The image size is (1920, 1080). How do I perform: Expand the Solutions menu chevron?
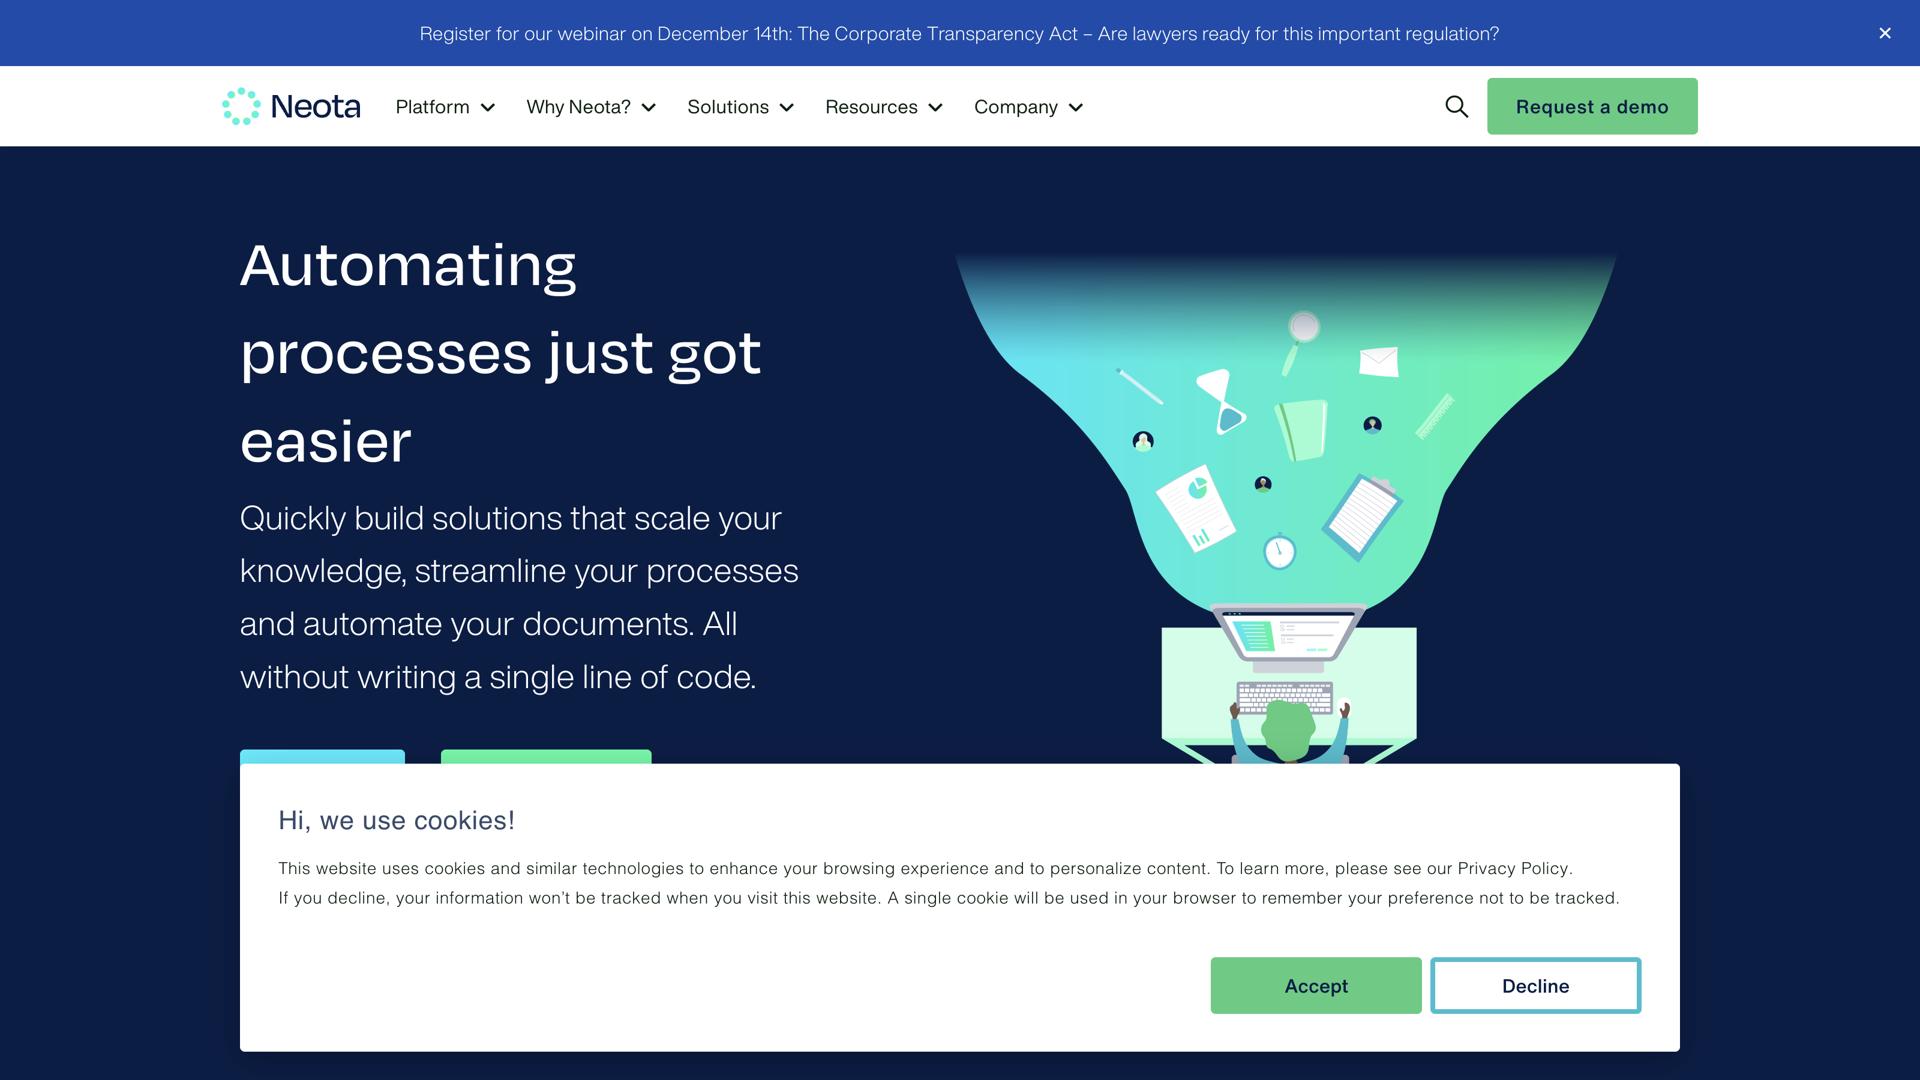(787, 108)
